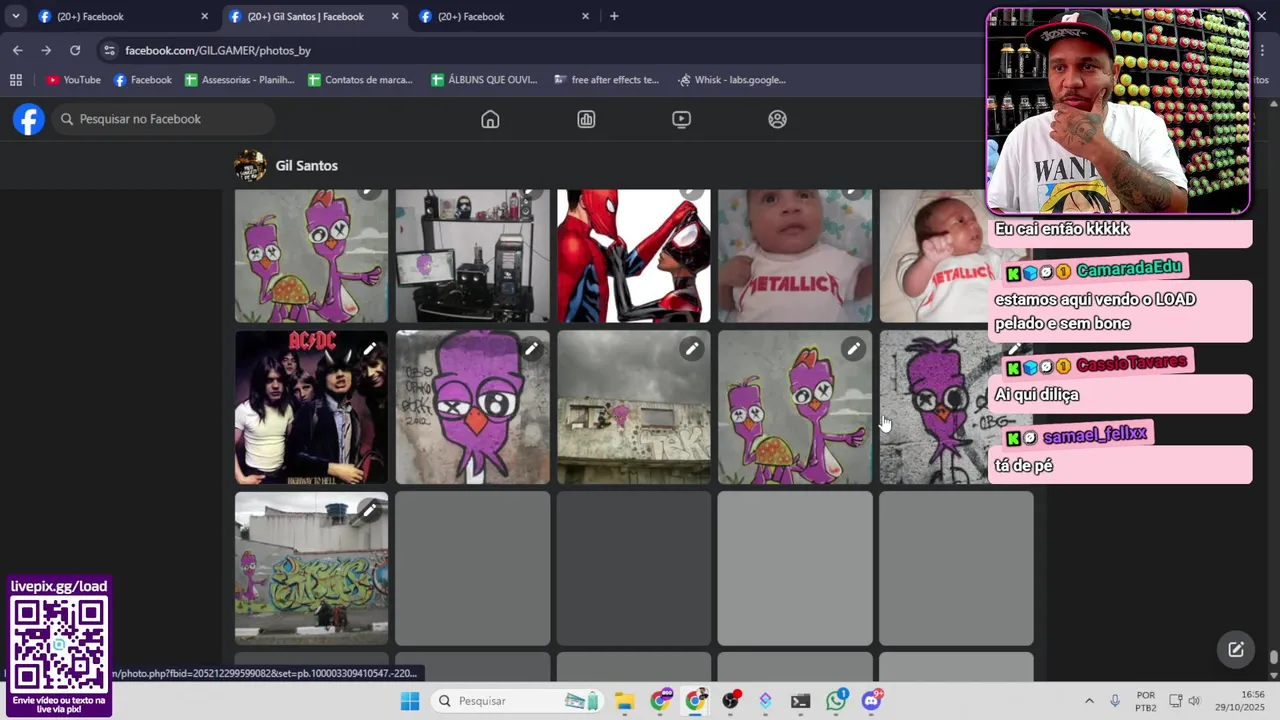View site information icon in address bar
The height and width of the screenshot is (720, 1280).
point(108,50)
